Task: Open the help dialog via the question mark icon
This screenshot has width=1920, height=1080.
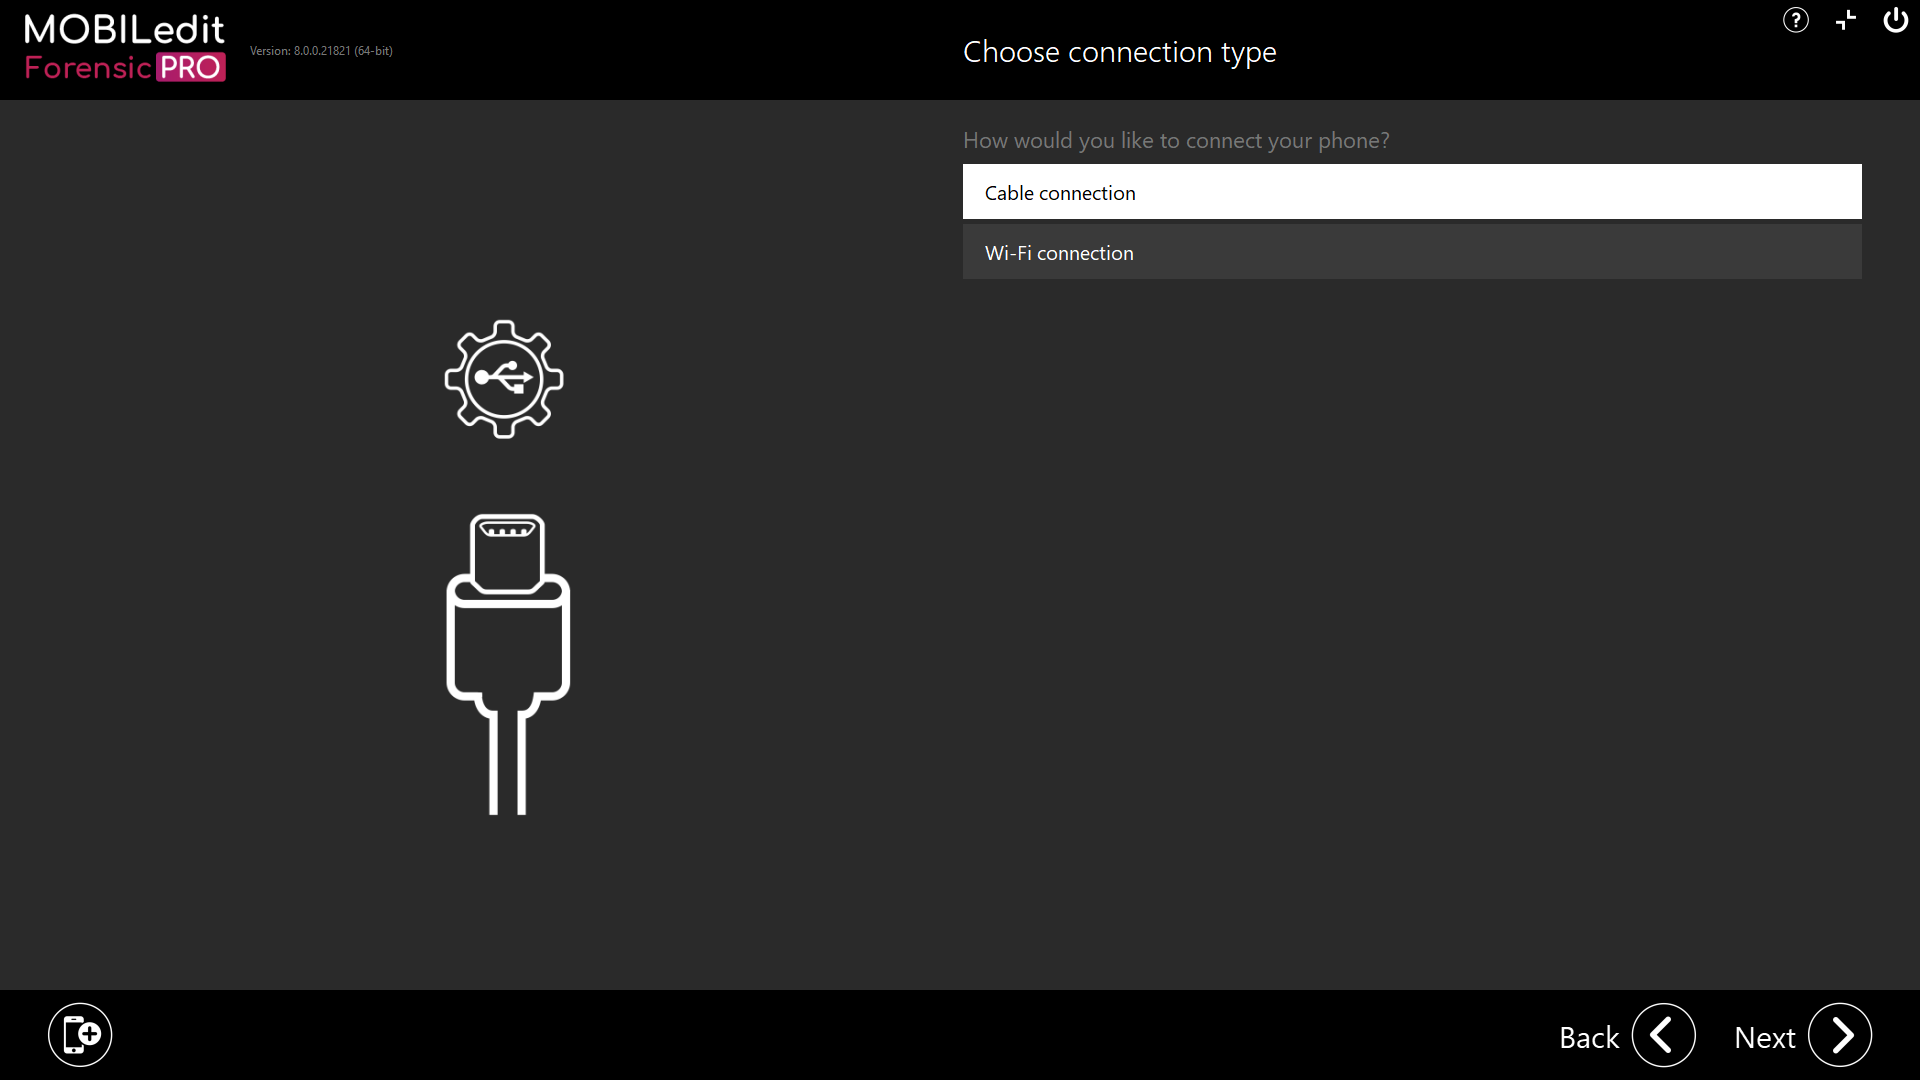Action: pos(1795,20)
